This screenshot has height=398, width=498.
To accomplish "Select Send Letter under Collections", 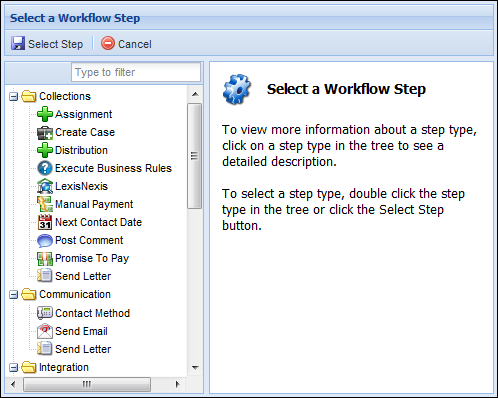I will click(x=83, y=276).
